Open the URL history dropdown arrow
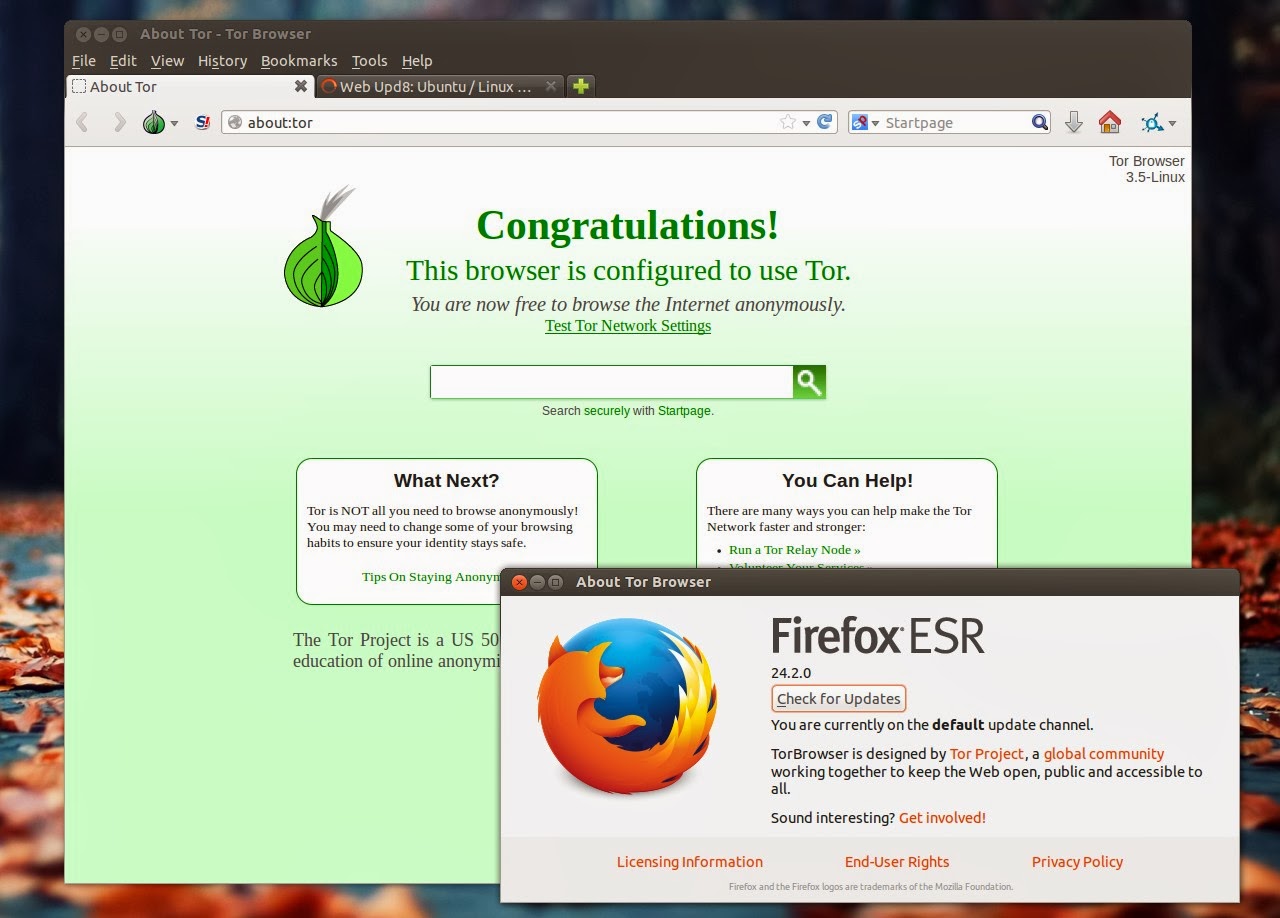The image size is (1280, 918). click(x=806, y=123)
